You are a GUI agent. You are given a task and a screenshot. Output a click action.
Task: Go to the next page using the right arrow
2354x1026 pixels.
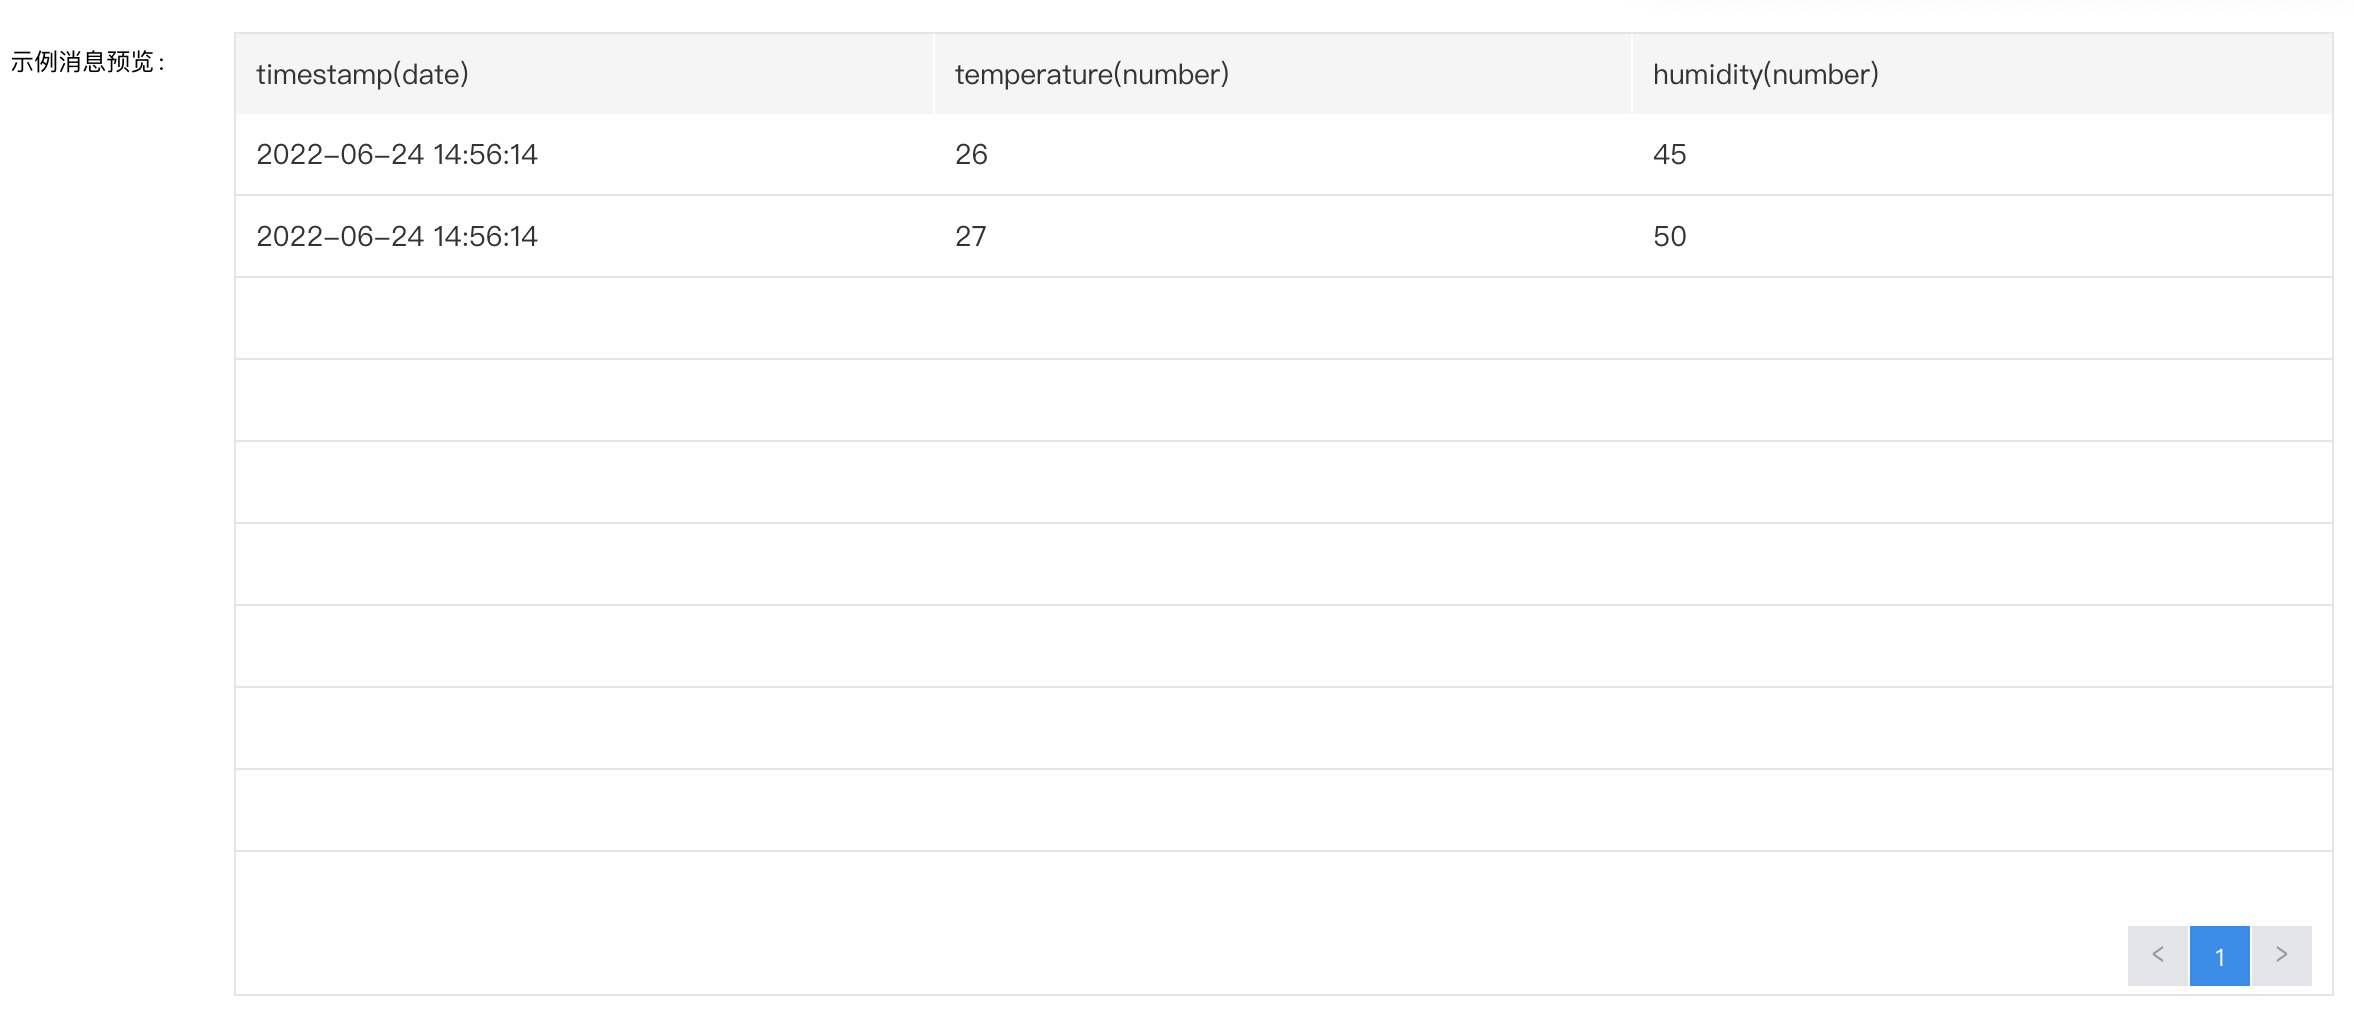click(2281, 955)
